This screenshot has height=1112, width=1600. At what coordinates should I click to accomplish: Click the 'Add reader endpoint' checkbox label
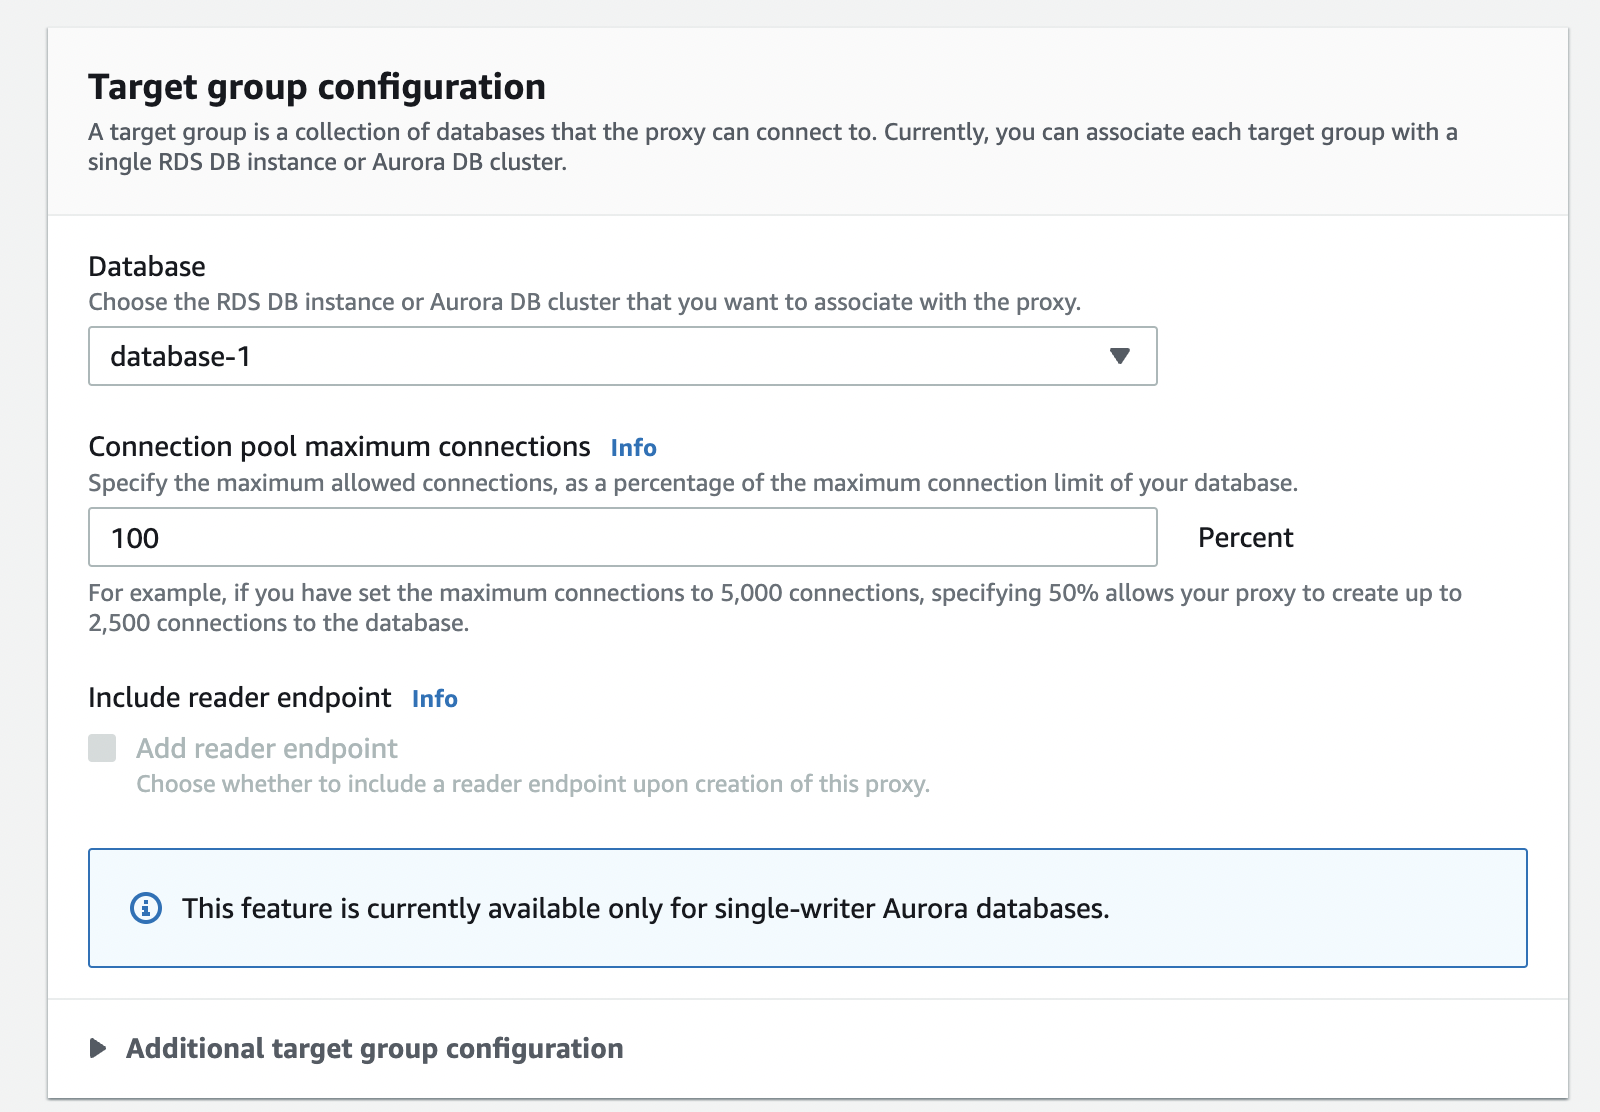point(267,748)
